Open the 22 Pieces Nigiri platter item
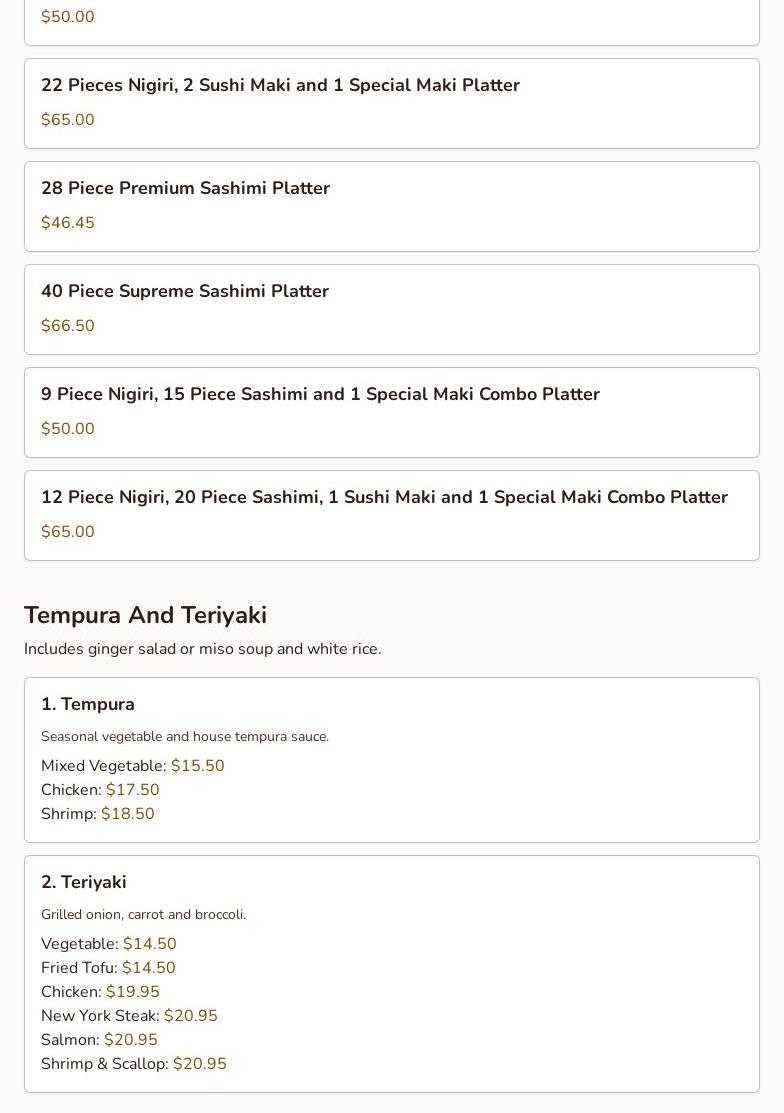The image size is (784, 1113). point(280,86)
